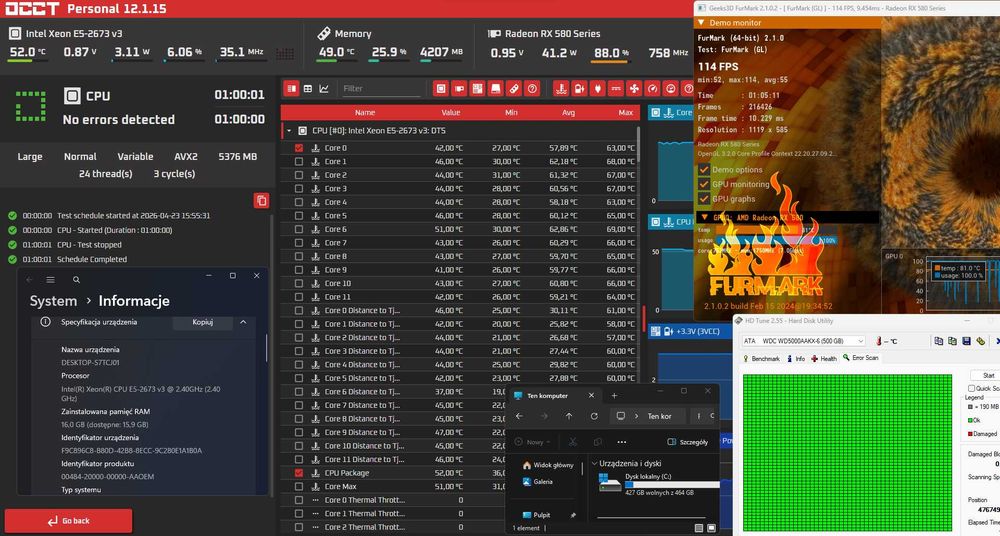Collapse Urządzenia i dyski group in Explorer
Screen dimensions: 1000x536
click(594, 464)
